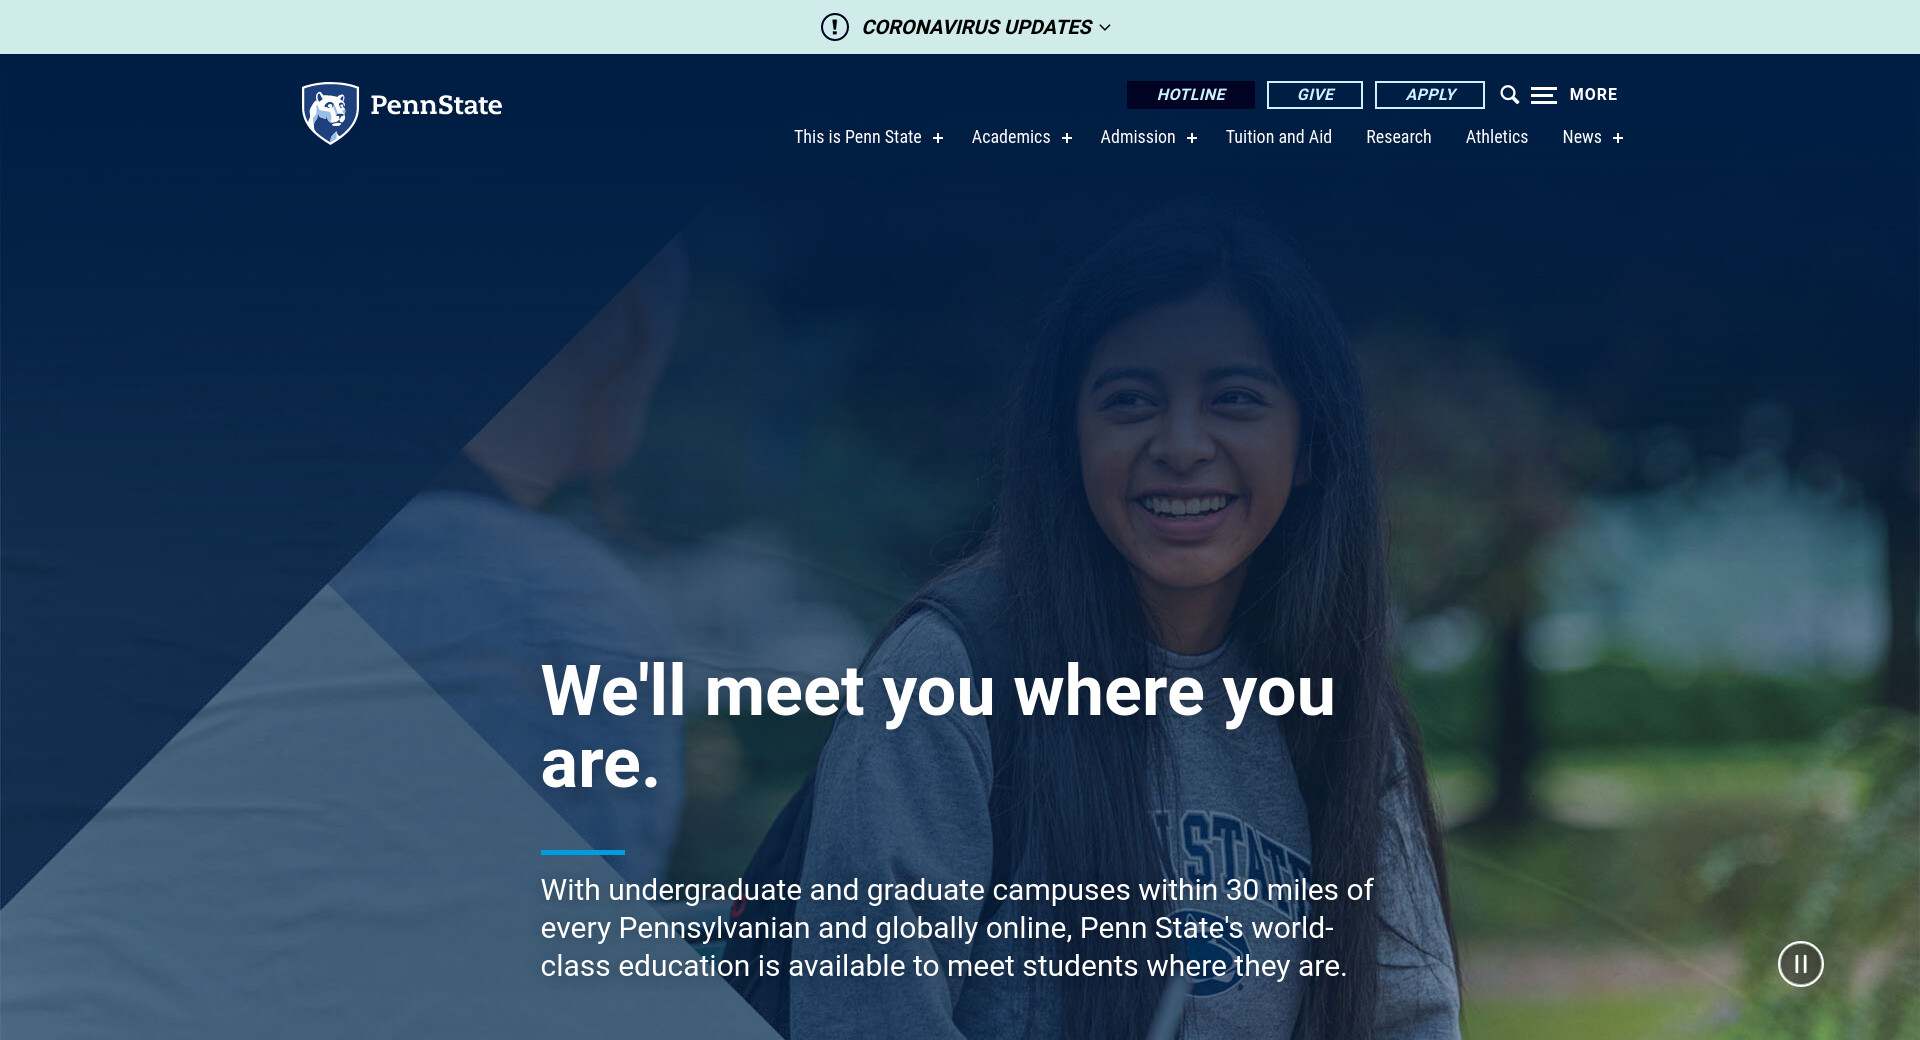
Task: Click the Penn State shield logo
Action: click(x=330, y=113)
